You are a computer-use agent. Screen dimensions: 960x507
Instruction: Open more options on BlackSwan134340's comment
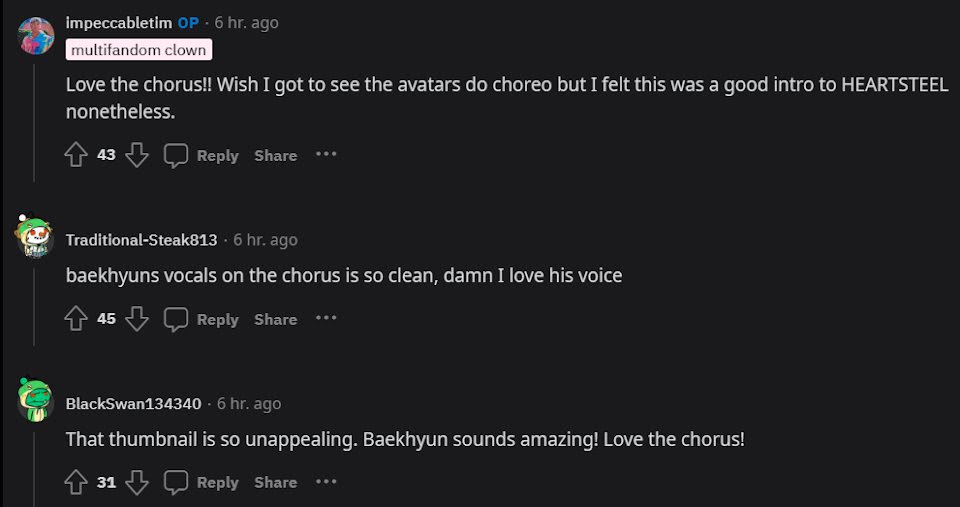point(326,482)
